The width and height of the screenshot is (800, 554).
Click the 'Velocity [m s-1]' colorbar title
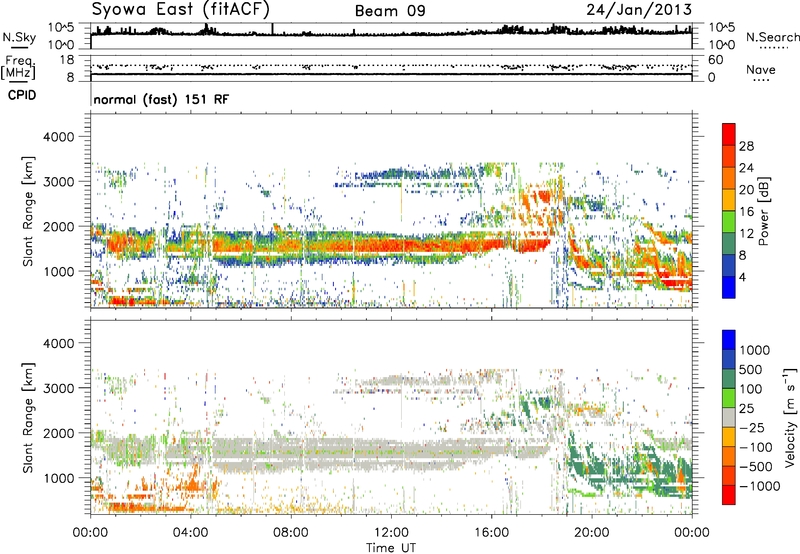(790, 417)
